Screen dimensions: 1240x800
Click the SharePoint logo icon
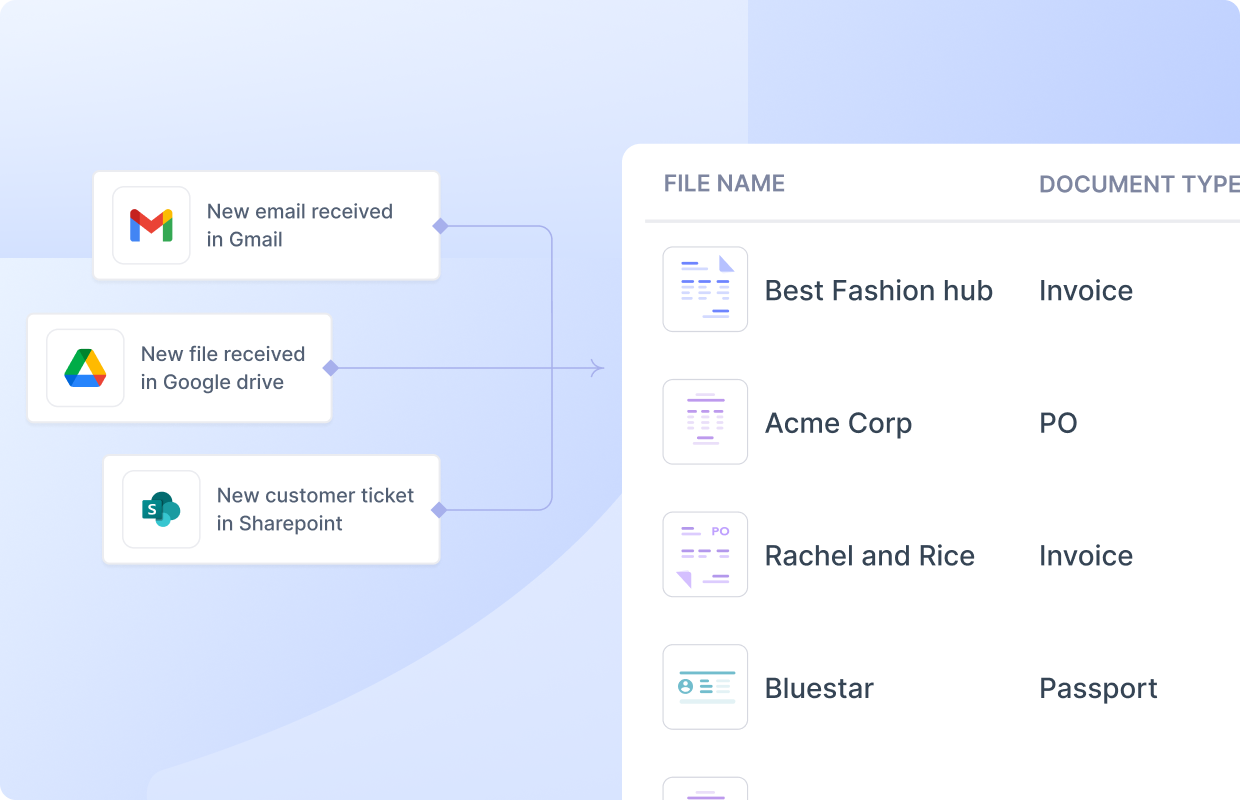pyautogui.click(x=161, y=510)
